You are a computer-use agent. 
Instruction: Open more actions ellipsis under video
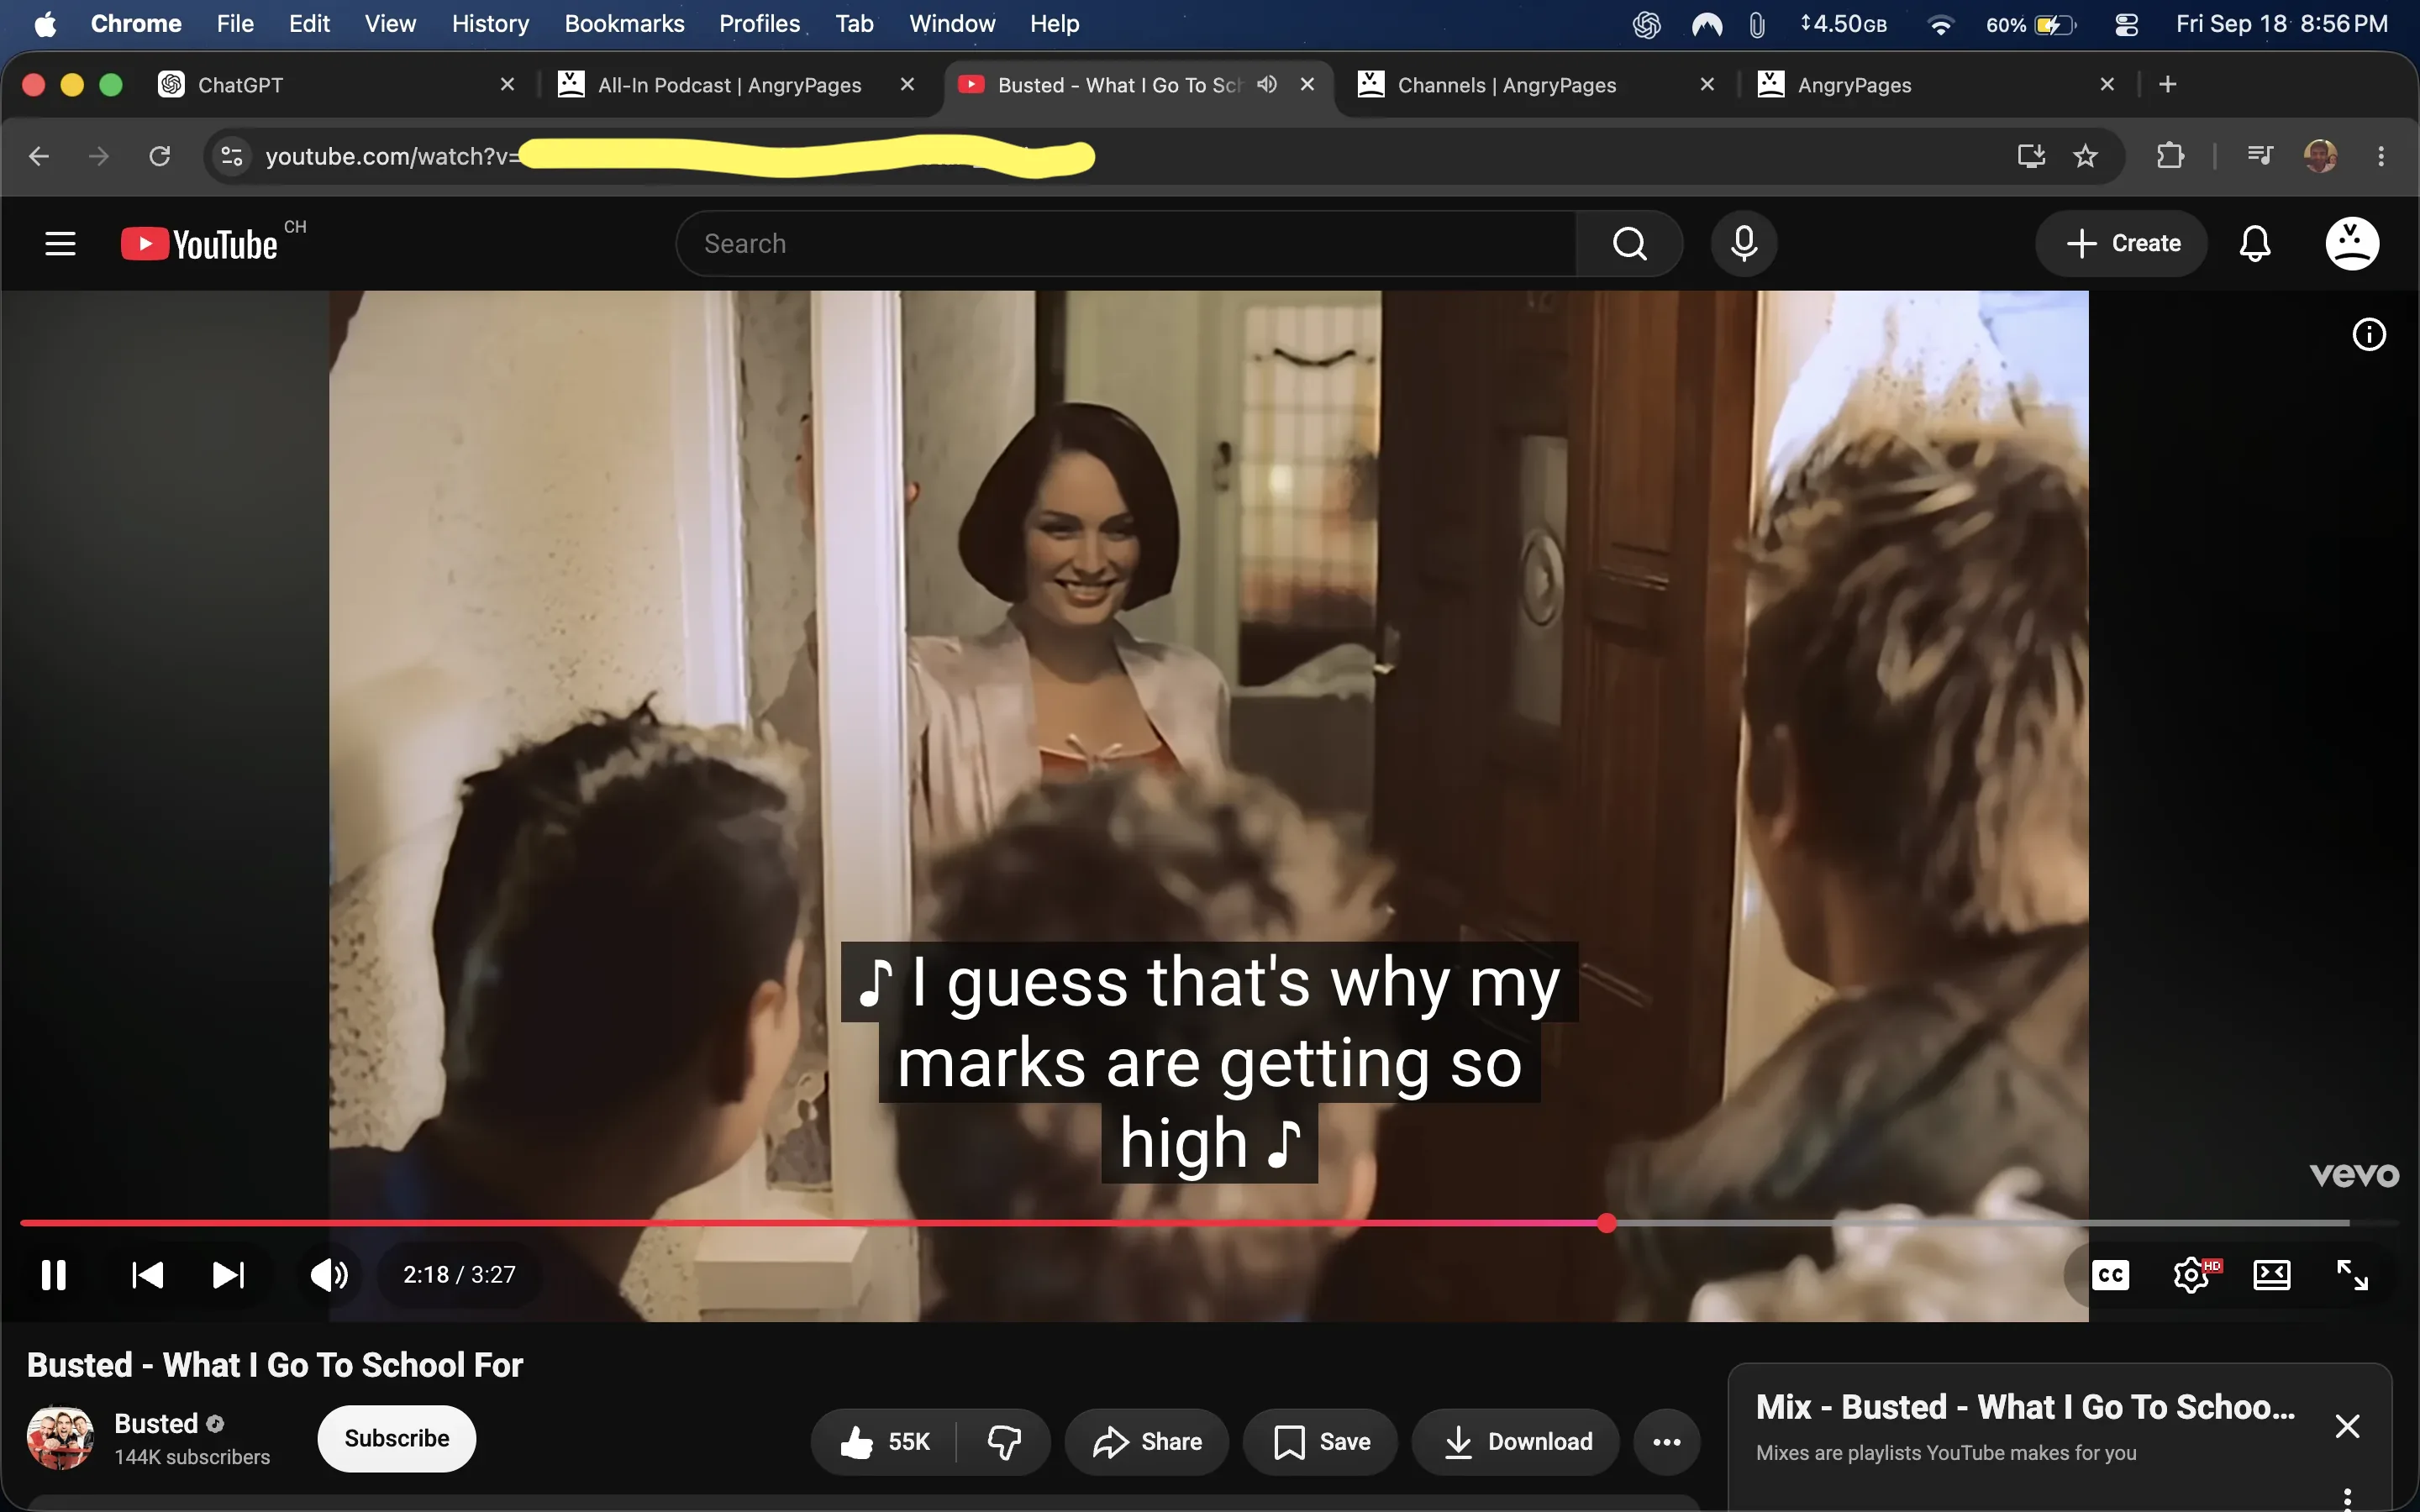click(x=1666, y=1441)
